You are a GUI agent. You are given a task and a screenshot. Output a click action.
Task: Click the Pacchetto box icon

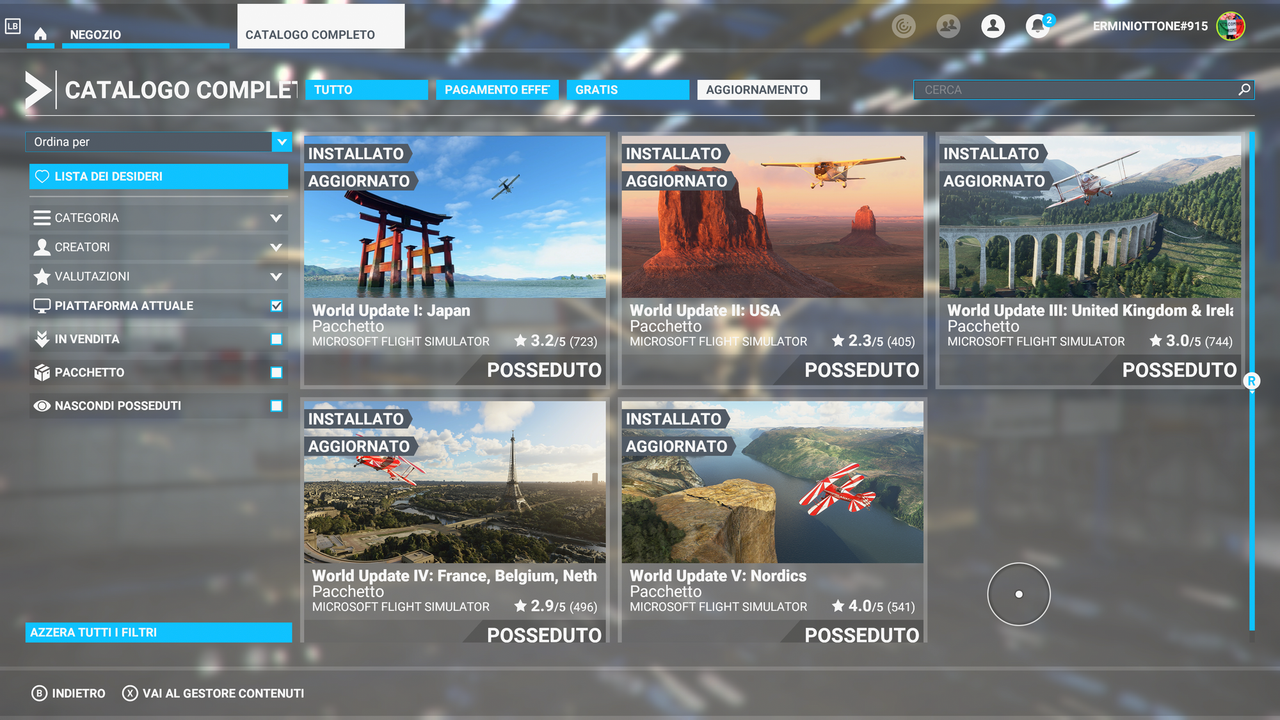pos(42,372)
